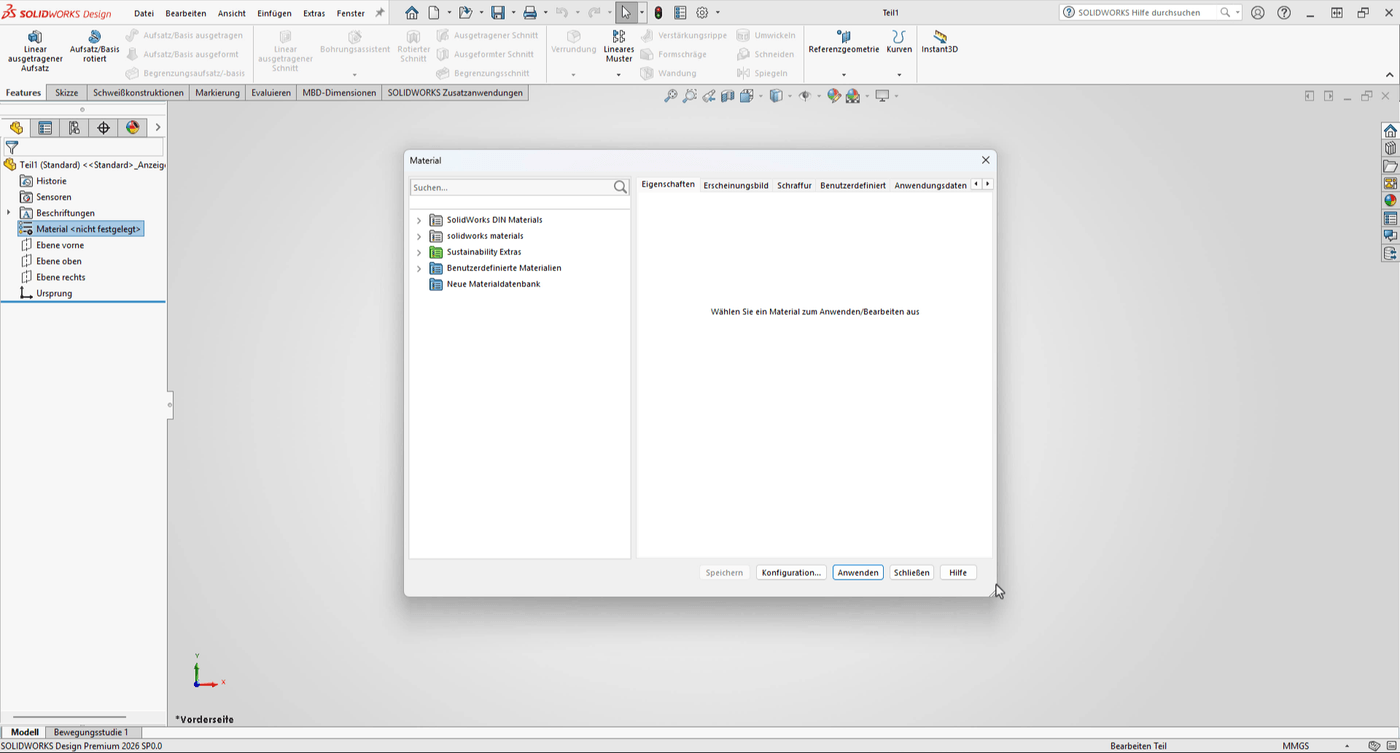Click the Schließen button

point(911,573)
